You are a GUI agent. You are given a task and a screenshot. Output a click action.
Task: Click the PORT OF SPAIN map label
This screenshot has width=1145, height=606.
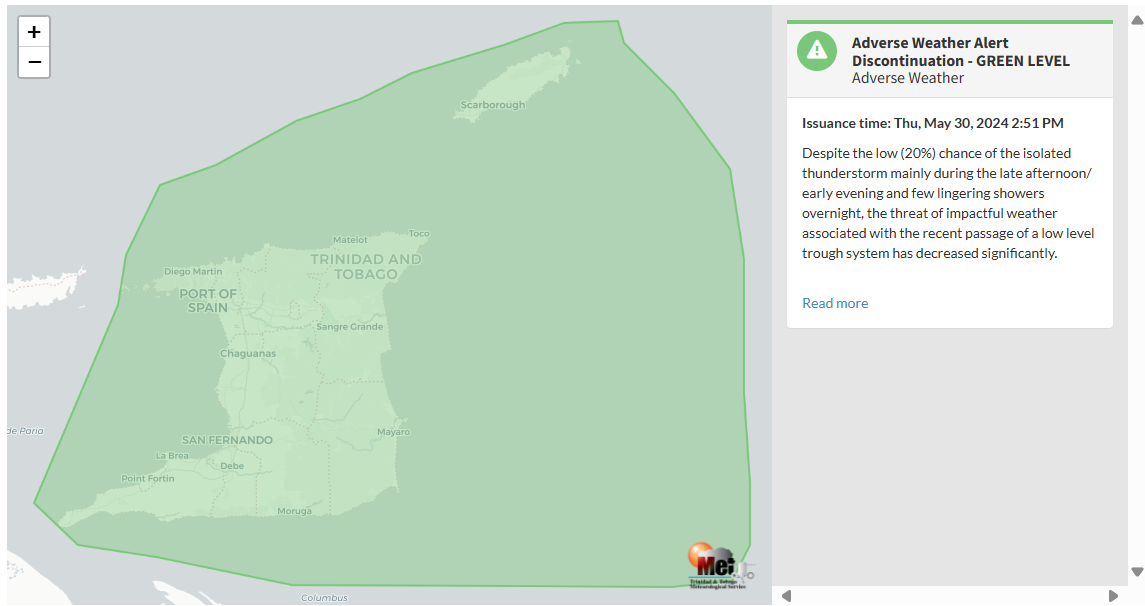point(207,301)
